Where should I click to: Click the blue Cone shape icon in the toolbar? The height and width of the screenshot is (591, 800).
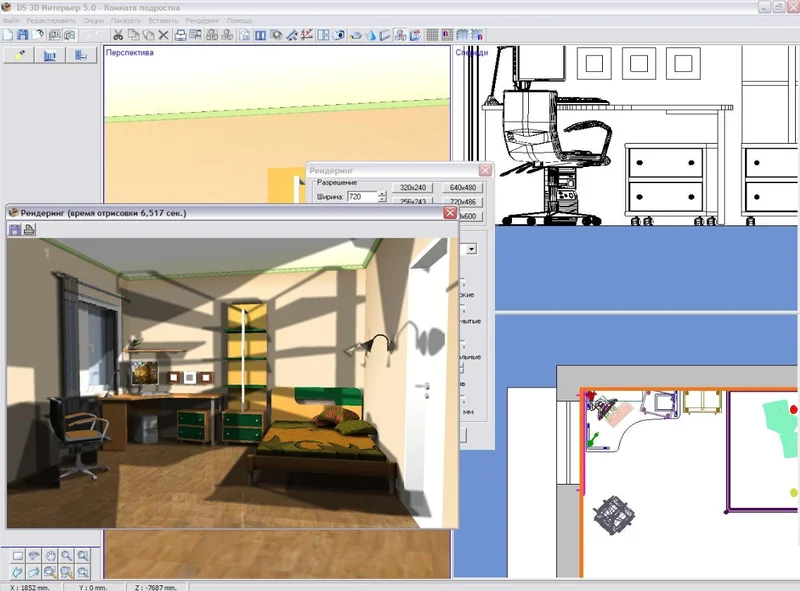point(371,35)
